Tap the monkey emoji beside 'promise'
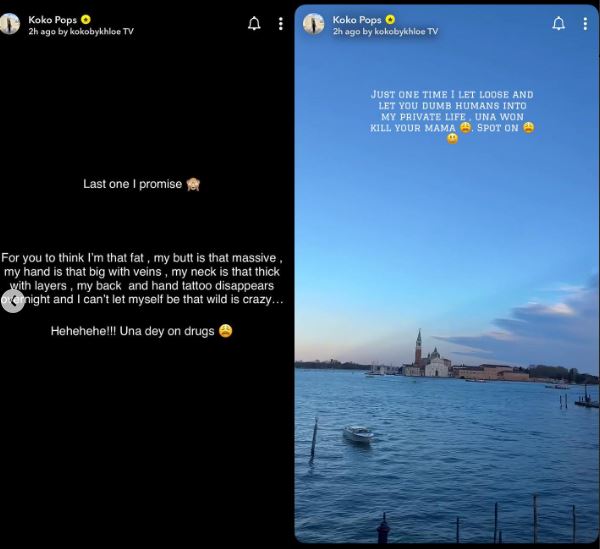600x549 pixels. coord(193,184)
